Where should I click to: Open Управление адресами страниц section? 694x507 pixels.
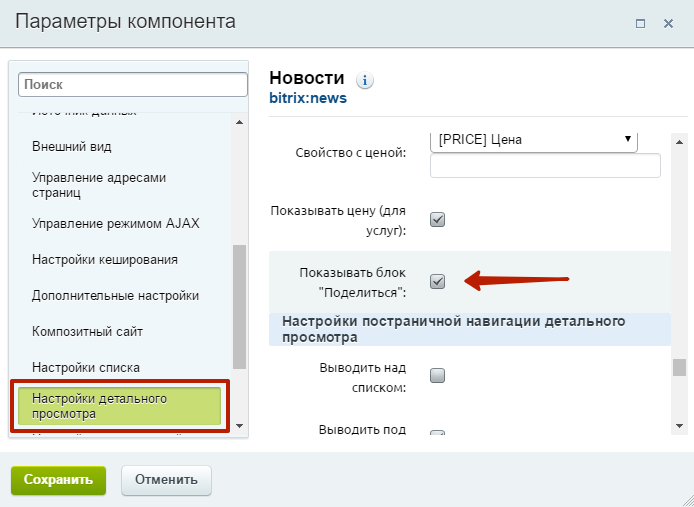coord(99,185)
